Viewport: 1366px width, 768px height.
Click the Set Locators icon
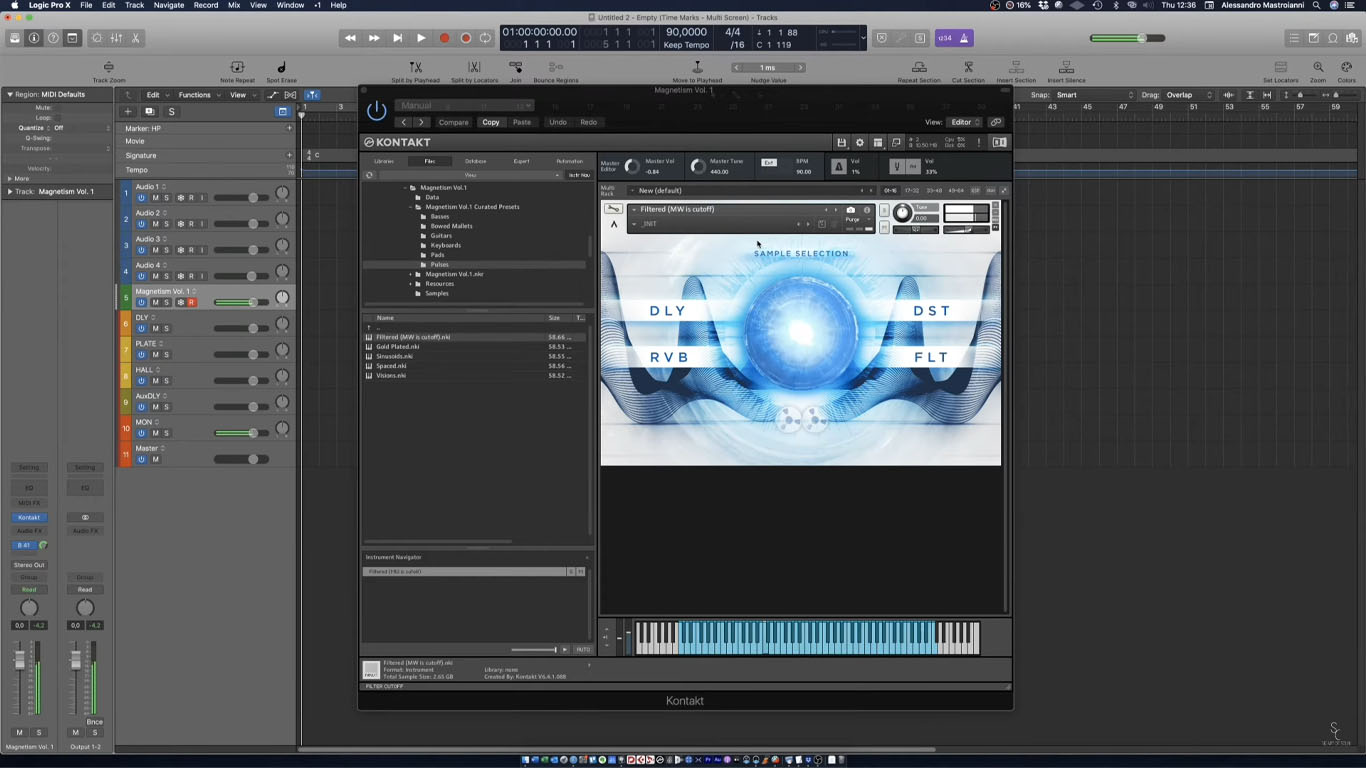[1280, 67]
